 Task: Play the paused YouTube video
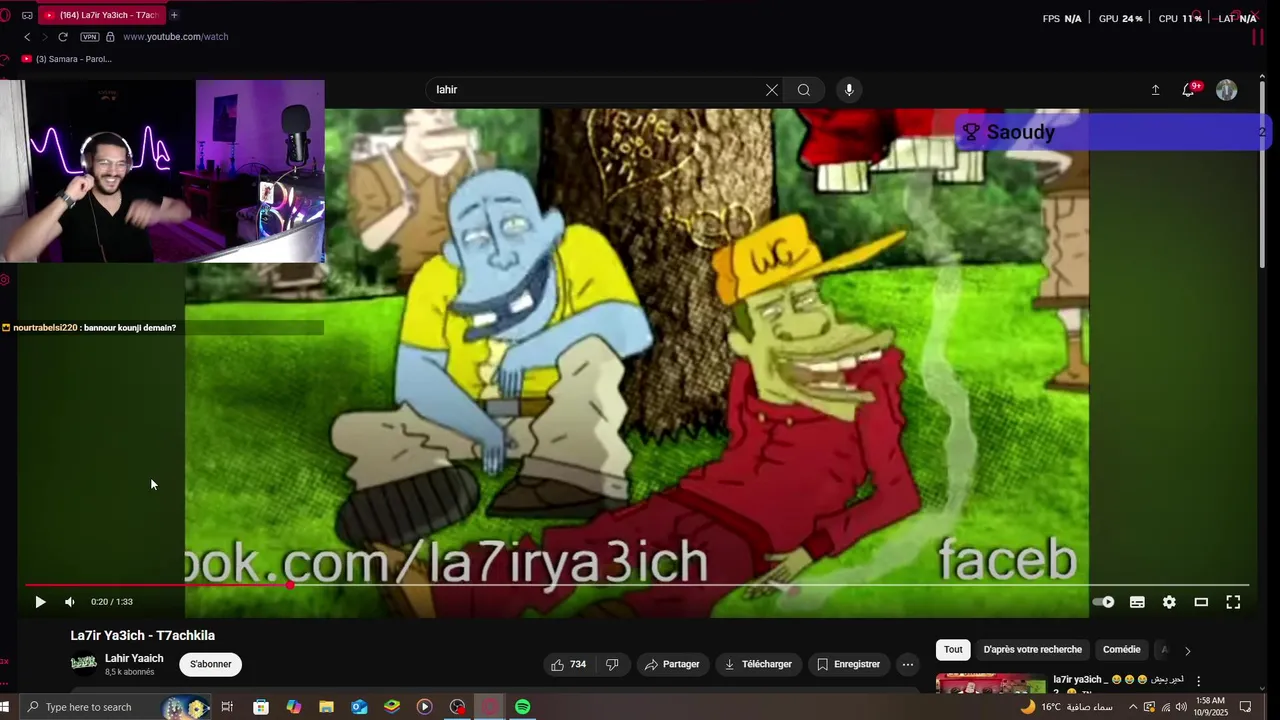40,602
